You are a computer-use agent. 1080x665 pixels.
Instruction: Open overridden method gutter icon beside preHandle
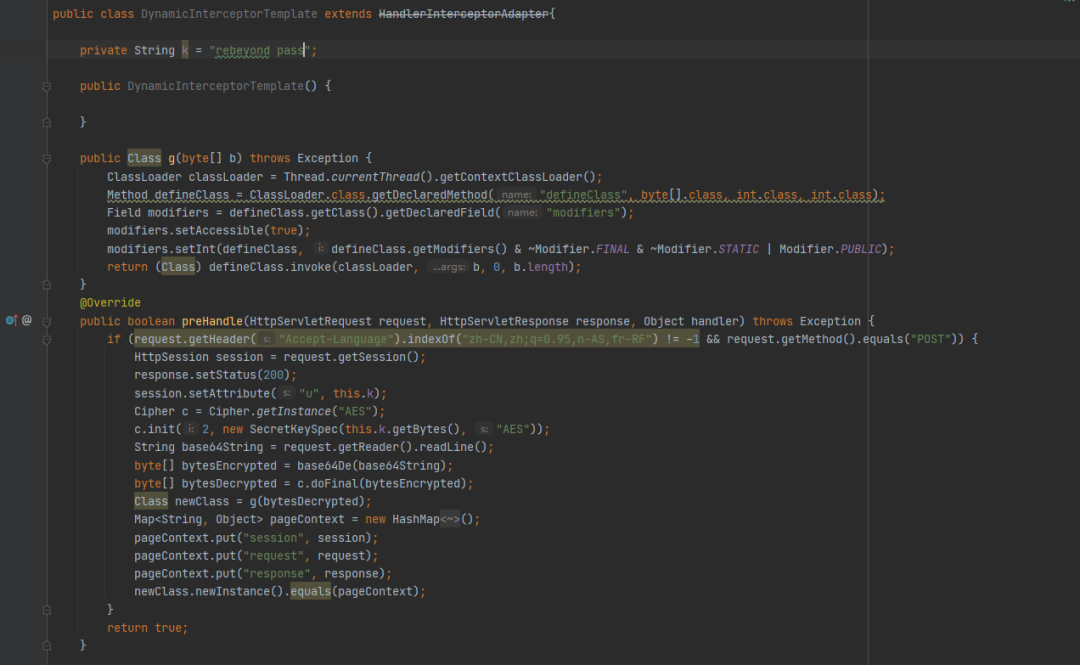[x=11, y=320]
